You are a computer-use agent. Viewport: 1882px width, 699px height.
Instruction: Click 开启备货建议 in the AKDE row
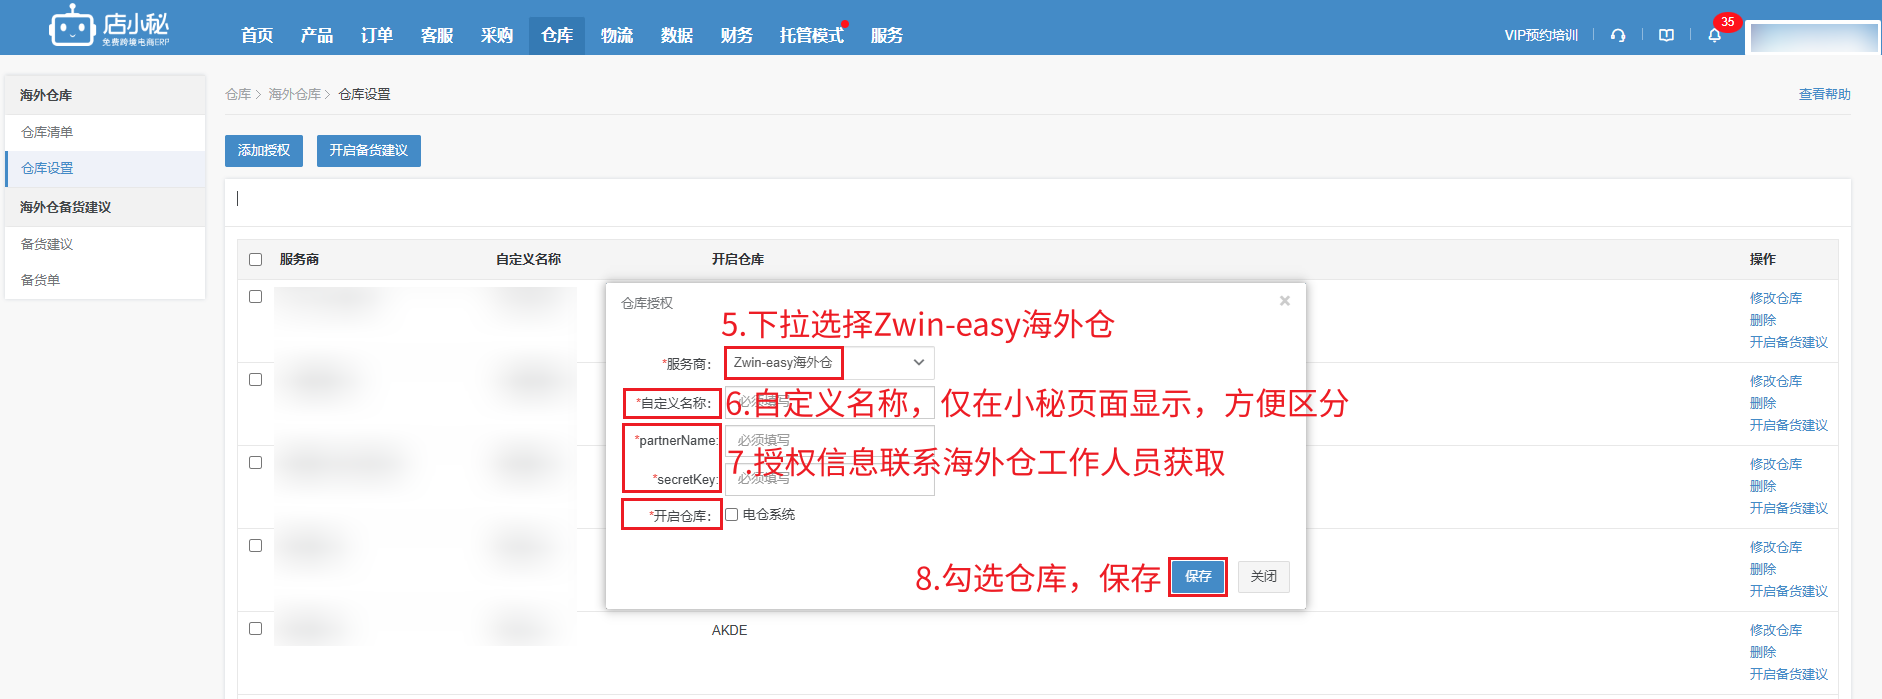click(x=1789, y=674)
